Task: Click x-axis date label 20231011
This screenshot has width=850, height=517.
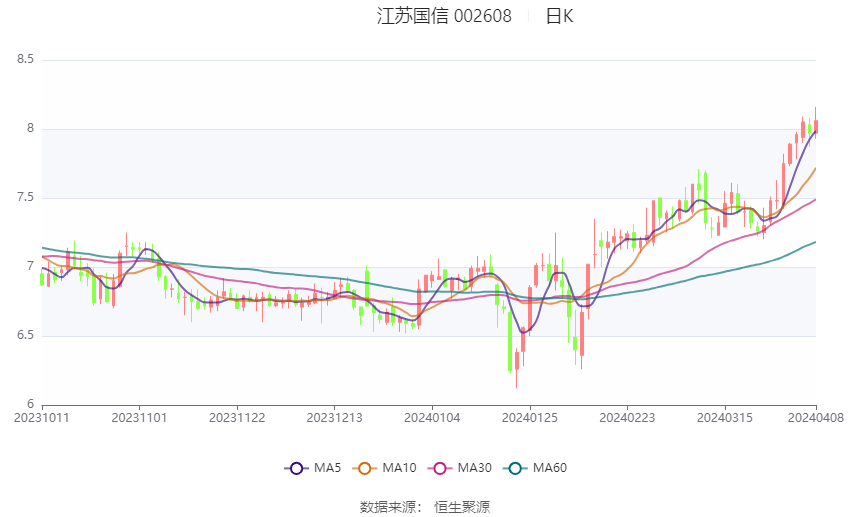Action: [42, 418]
